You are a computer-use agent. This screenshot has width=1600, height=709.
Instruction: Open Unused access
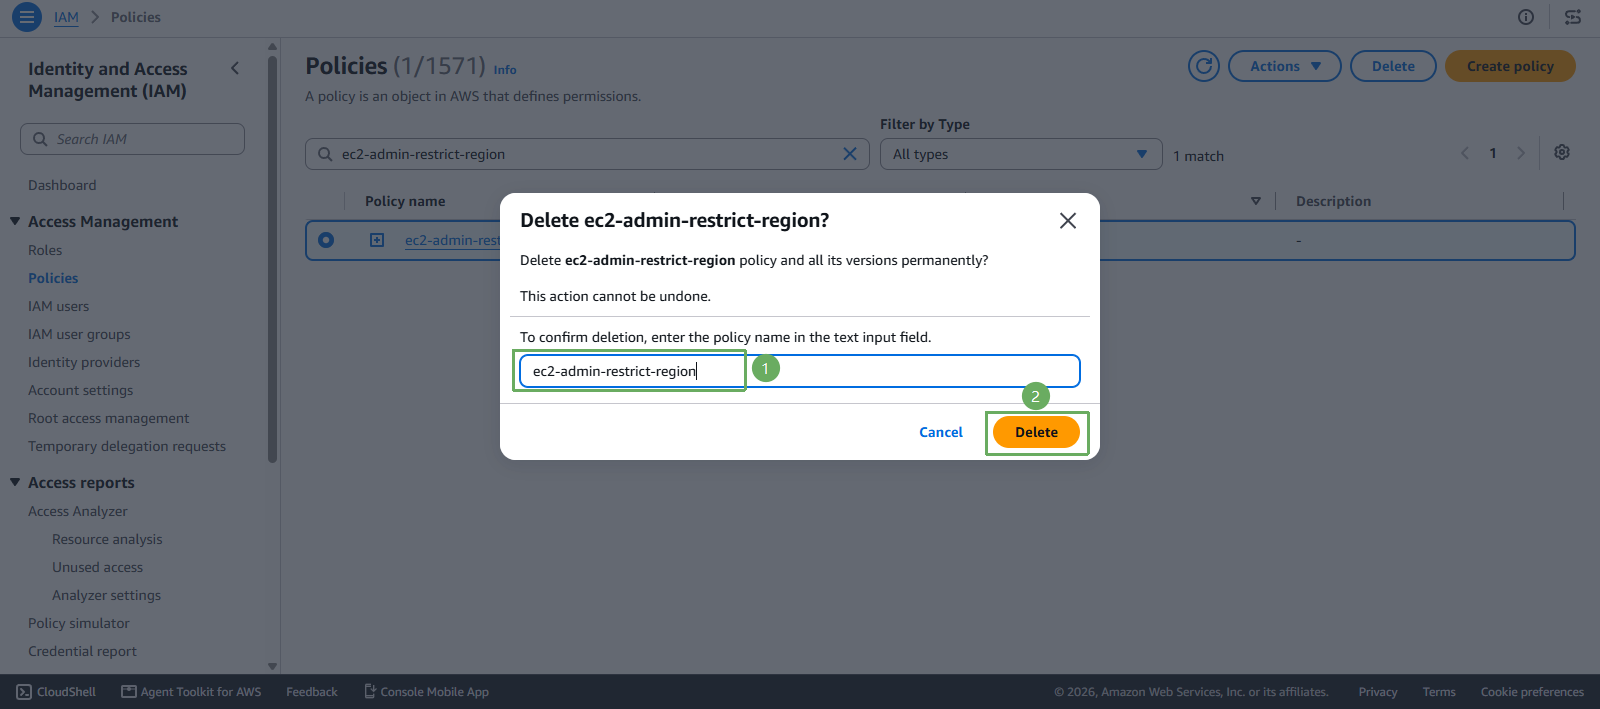[97, 567]
